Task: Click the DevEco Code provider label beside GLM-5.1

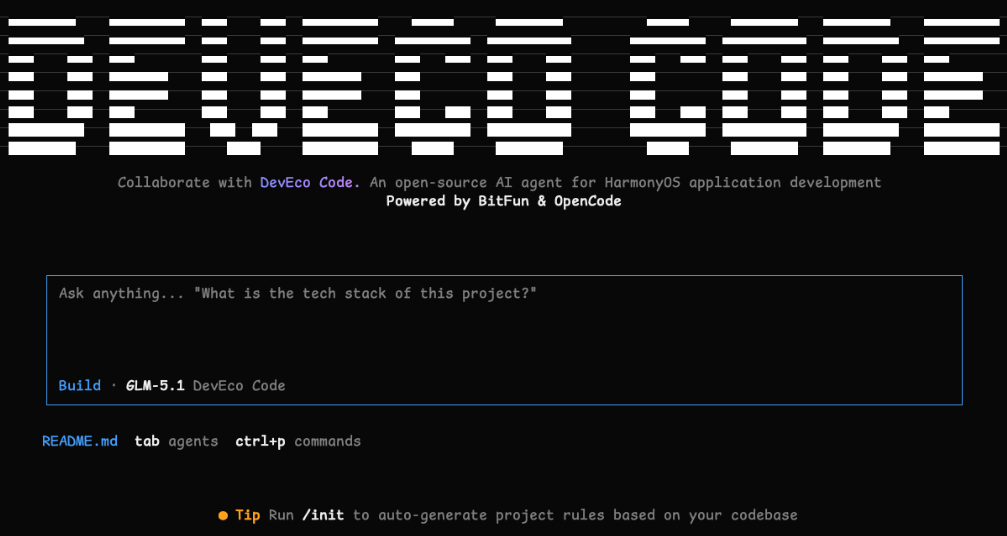Action: 239,386
